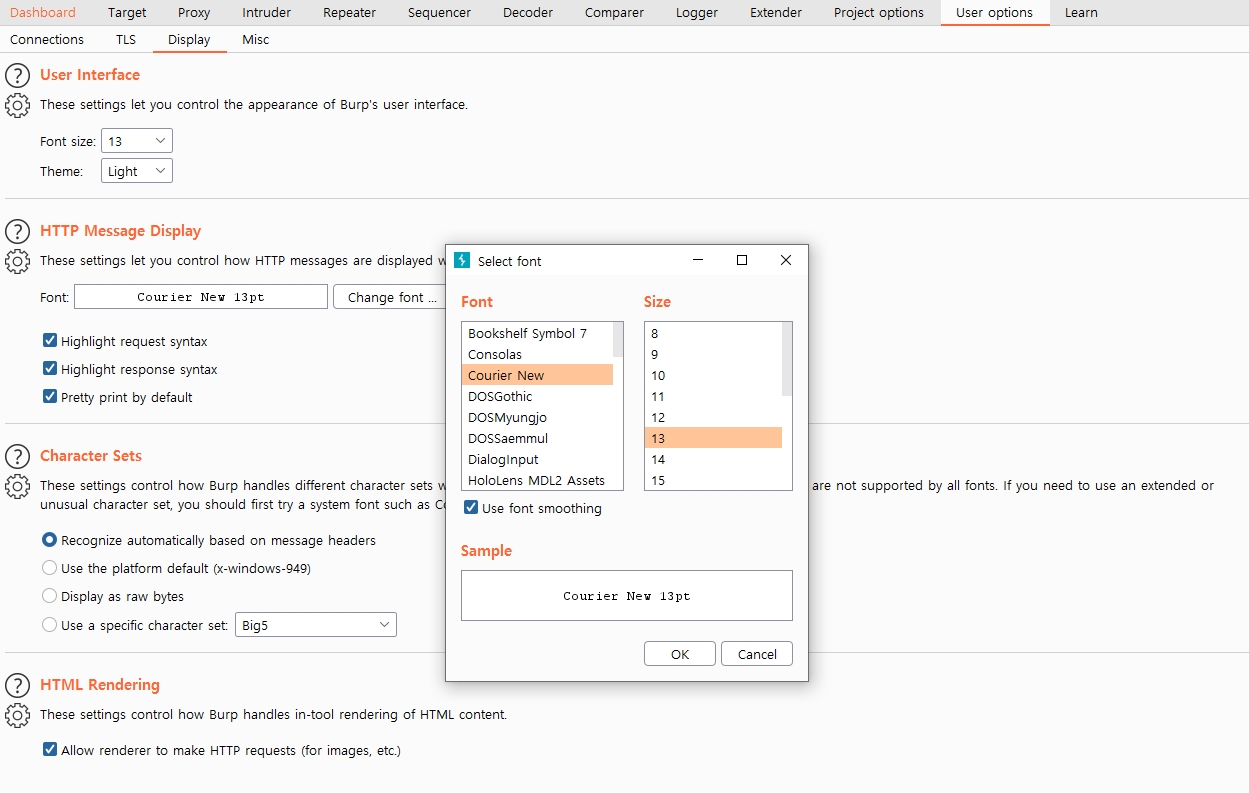Screen dimensions: 1249x793
Task: Select Use a specific character set option
Action: (49, 625)
